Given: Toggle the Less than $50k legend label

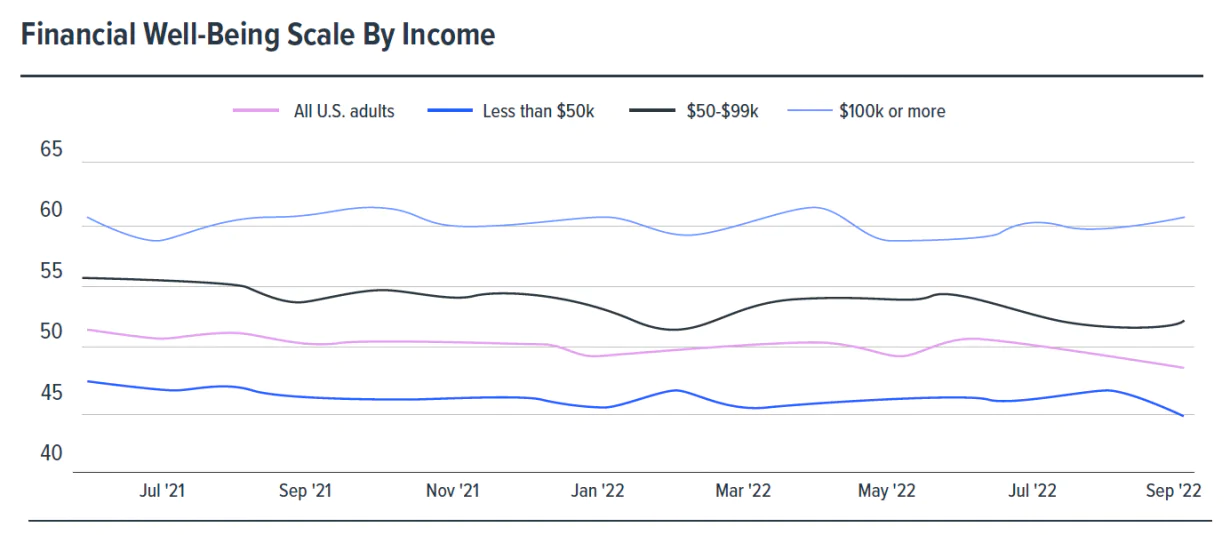Looking at the screenshot, I should (x=538, y=112).
